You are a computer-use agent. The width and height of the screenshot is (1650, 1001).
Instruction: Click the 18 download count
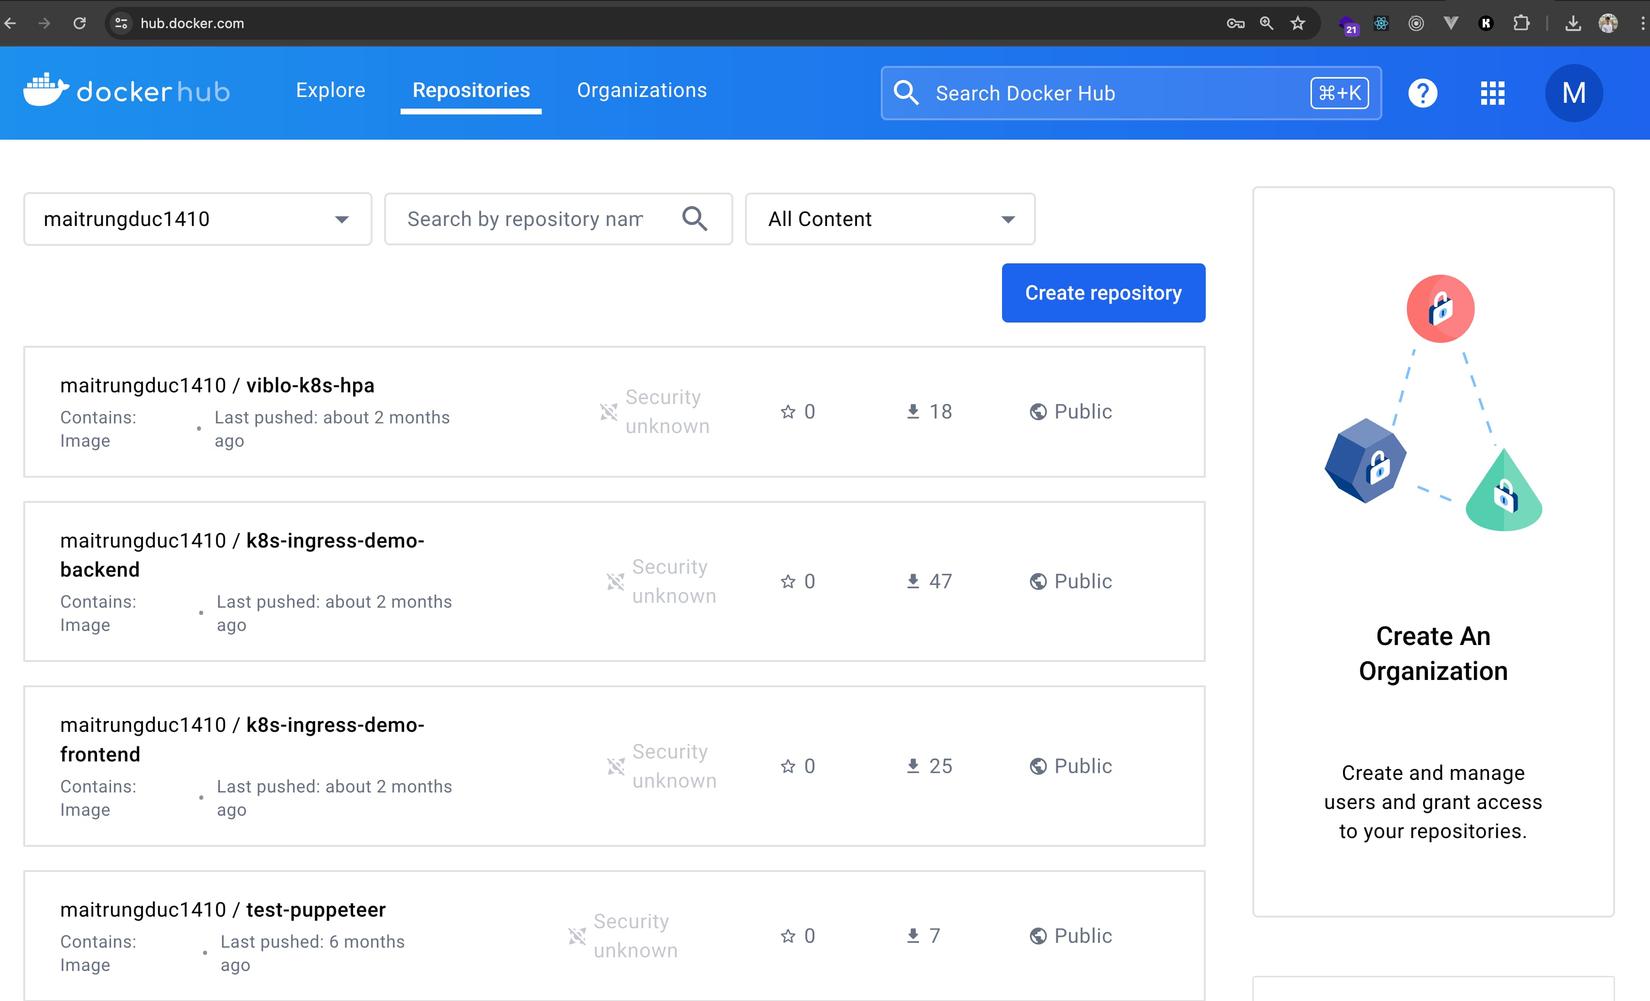point(941,412)
